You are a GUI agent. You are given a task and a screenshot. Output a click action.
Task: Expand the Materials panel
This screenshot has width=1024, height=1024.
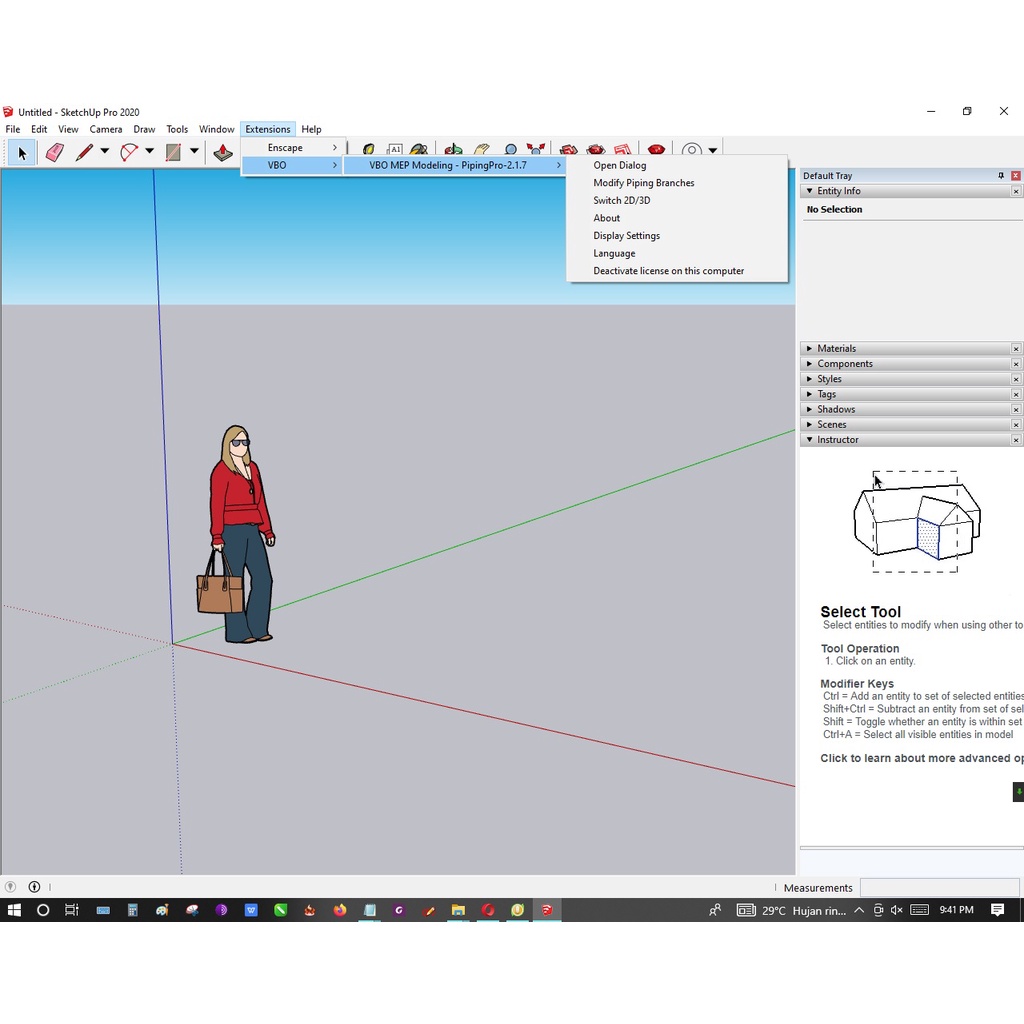point(810,348)
